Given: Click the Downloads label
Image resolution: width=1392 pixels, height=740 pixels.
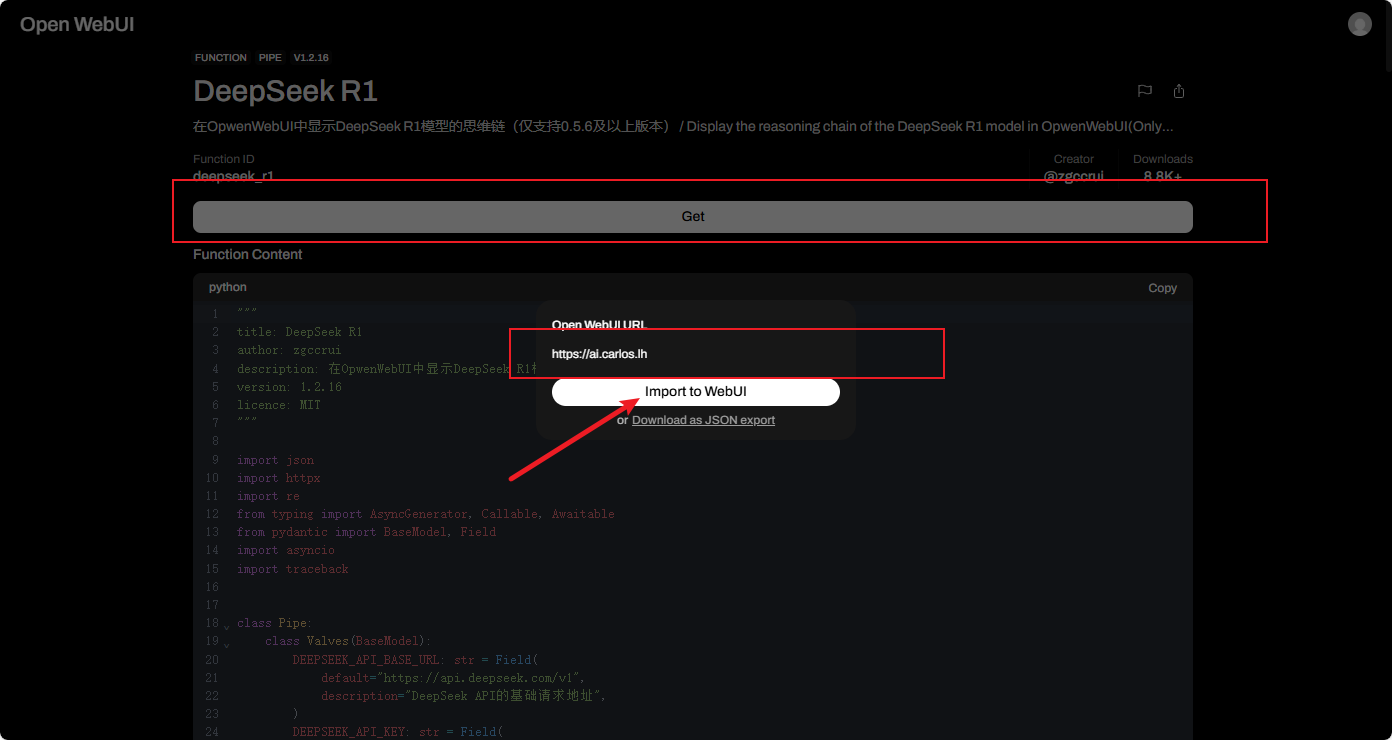Looking at the screenshot, I should tap(1163, 159).
